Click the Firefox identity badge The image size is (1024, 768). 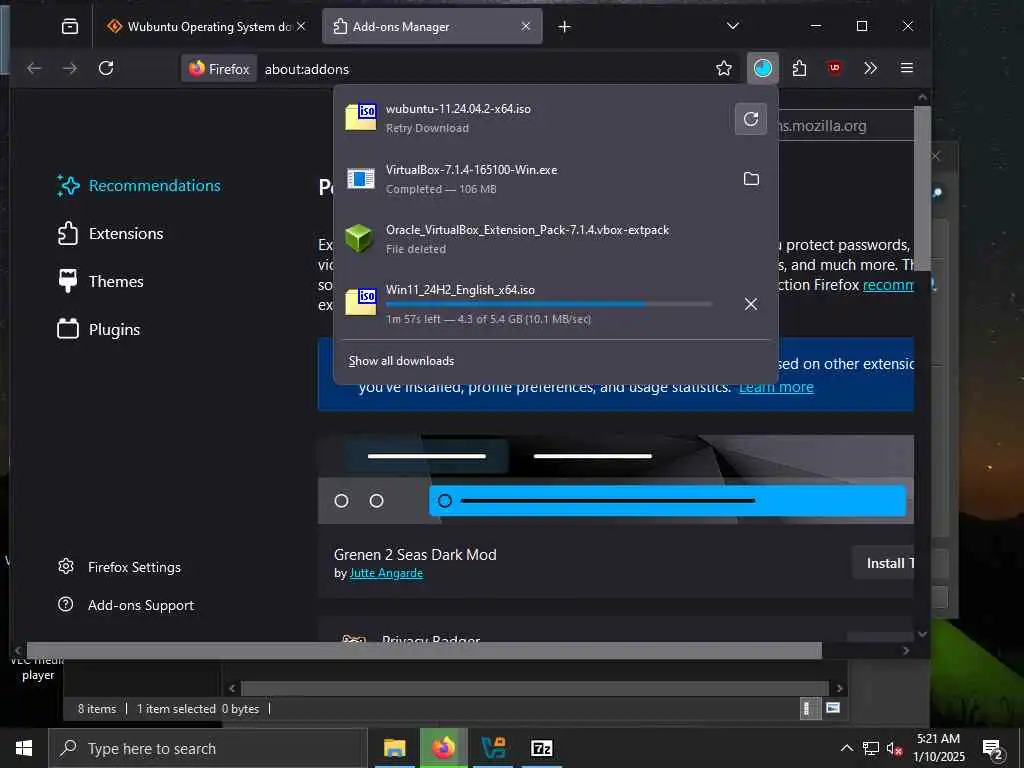(x=219, y=69)
